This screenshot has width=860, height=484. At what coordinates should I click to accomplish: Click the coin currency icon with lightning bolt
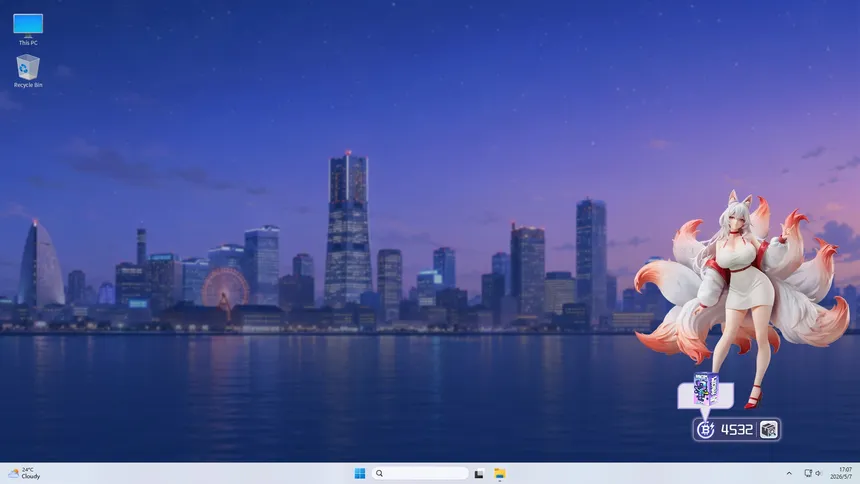706,430
